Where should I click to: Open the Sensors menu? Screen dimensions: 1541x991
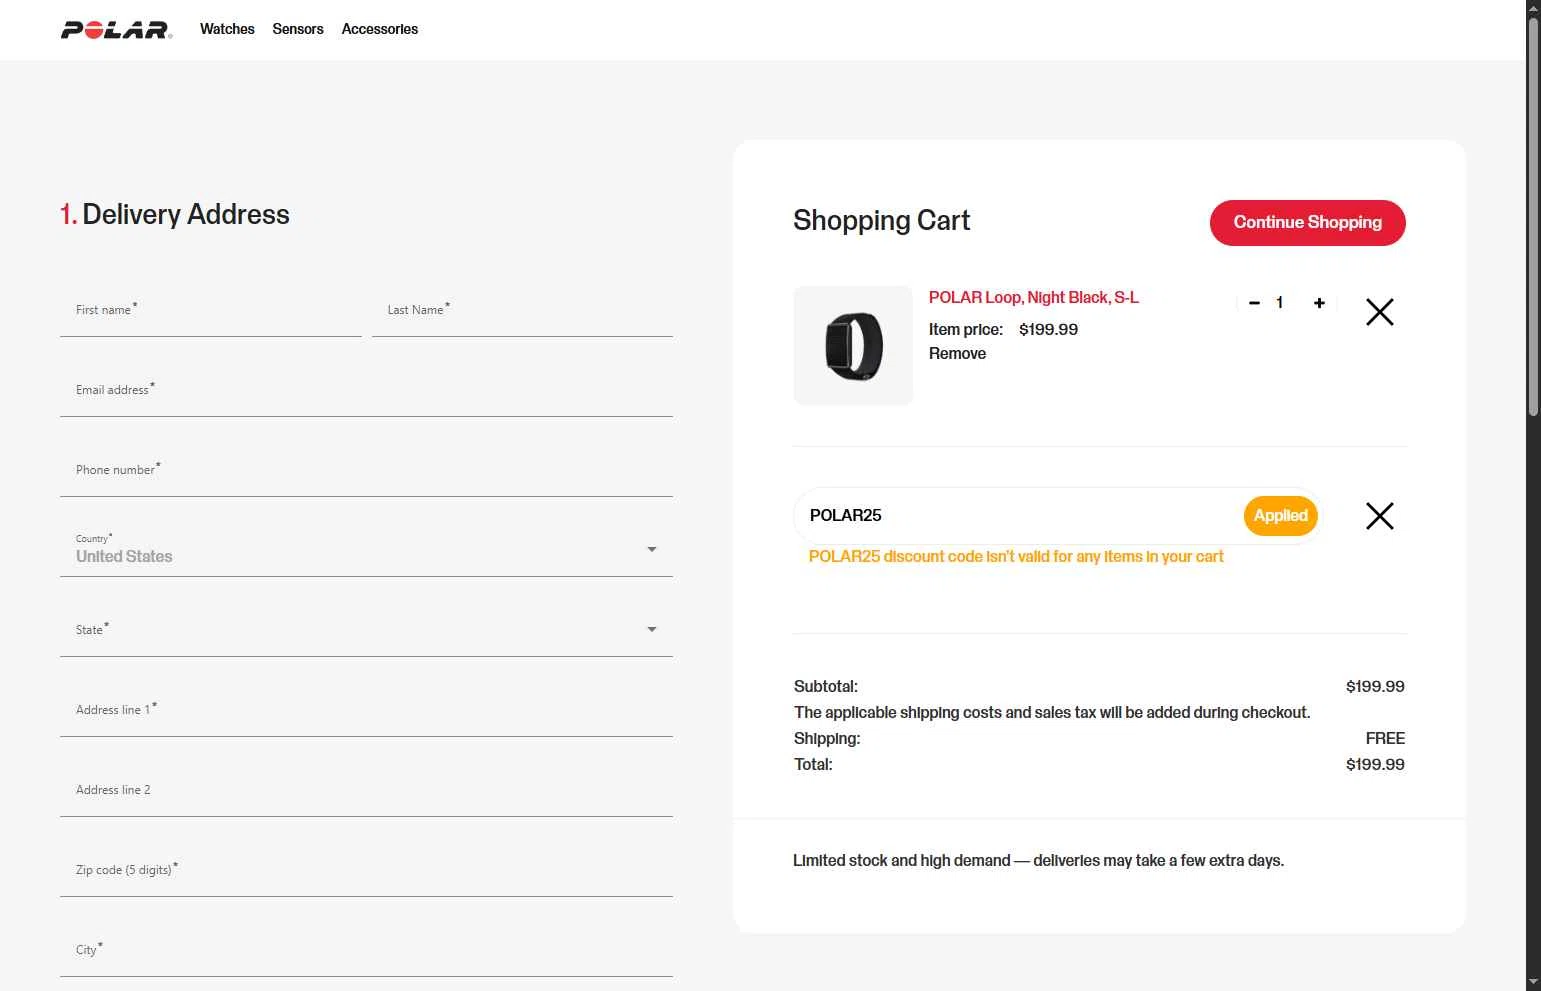coord(298,29)
